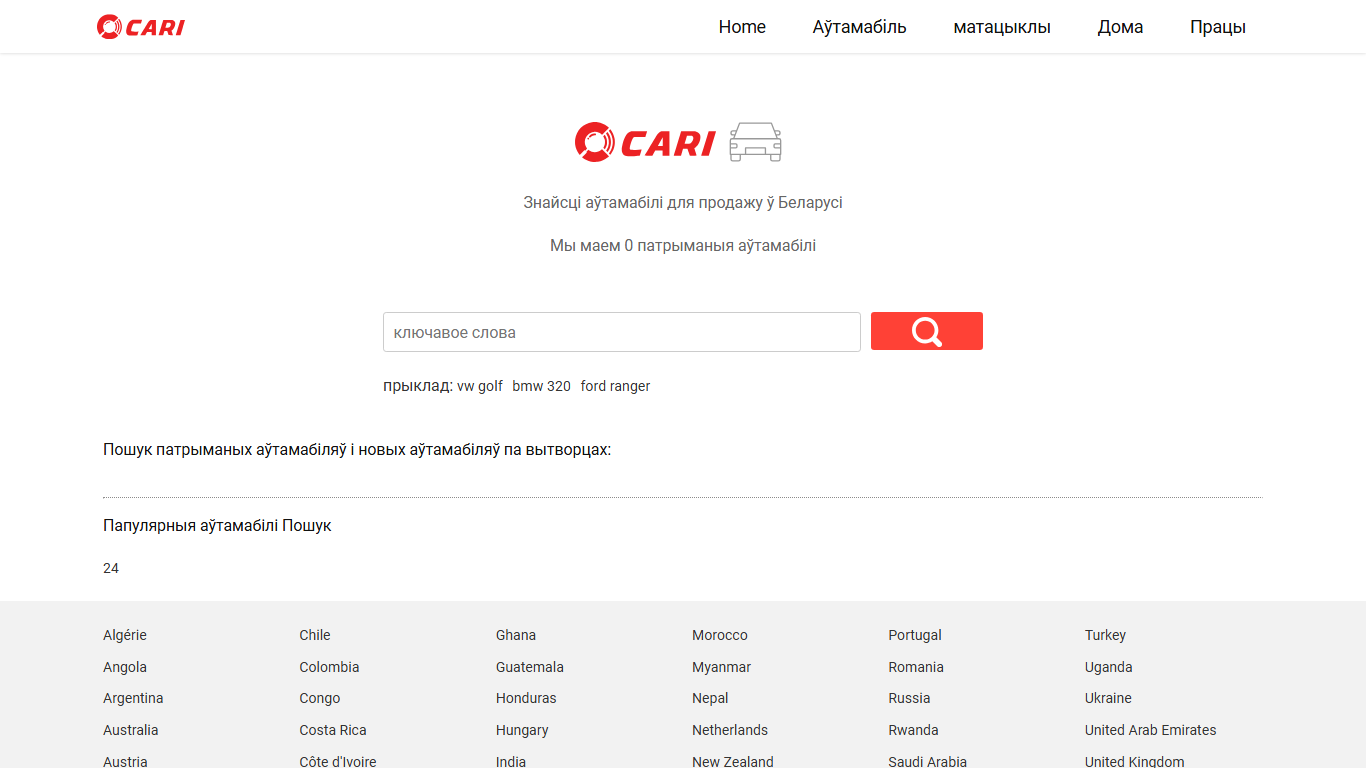The height and width of the screenshot is (768, 1366).
Task: Open the Rwanda country link
Action: tap(913, 730)
